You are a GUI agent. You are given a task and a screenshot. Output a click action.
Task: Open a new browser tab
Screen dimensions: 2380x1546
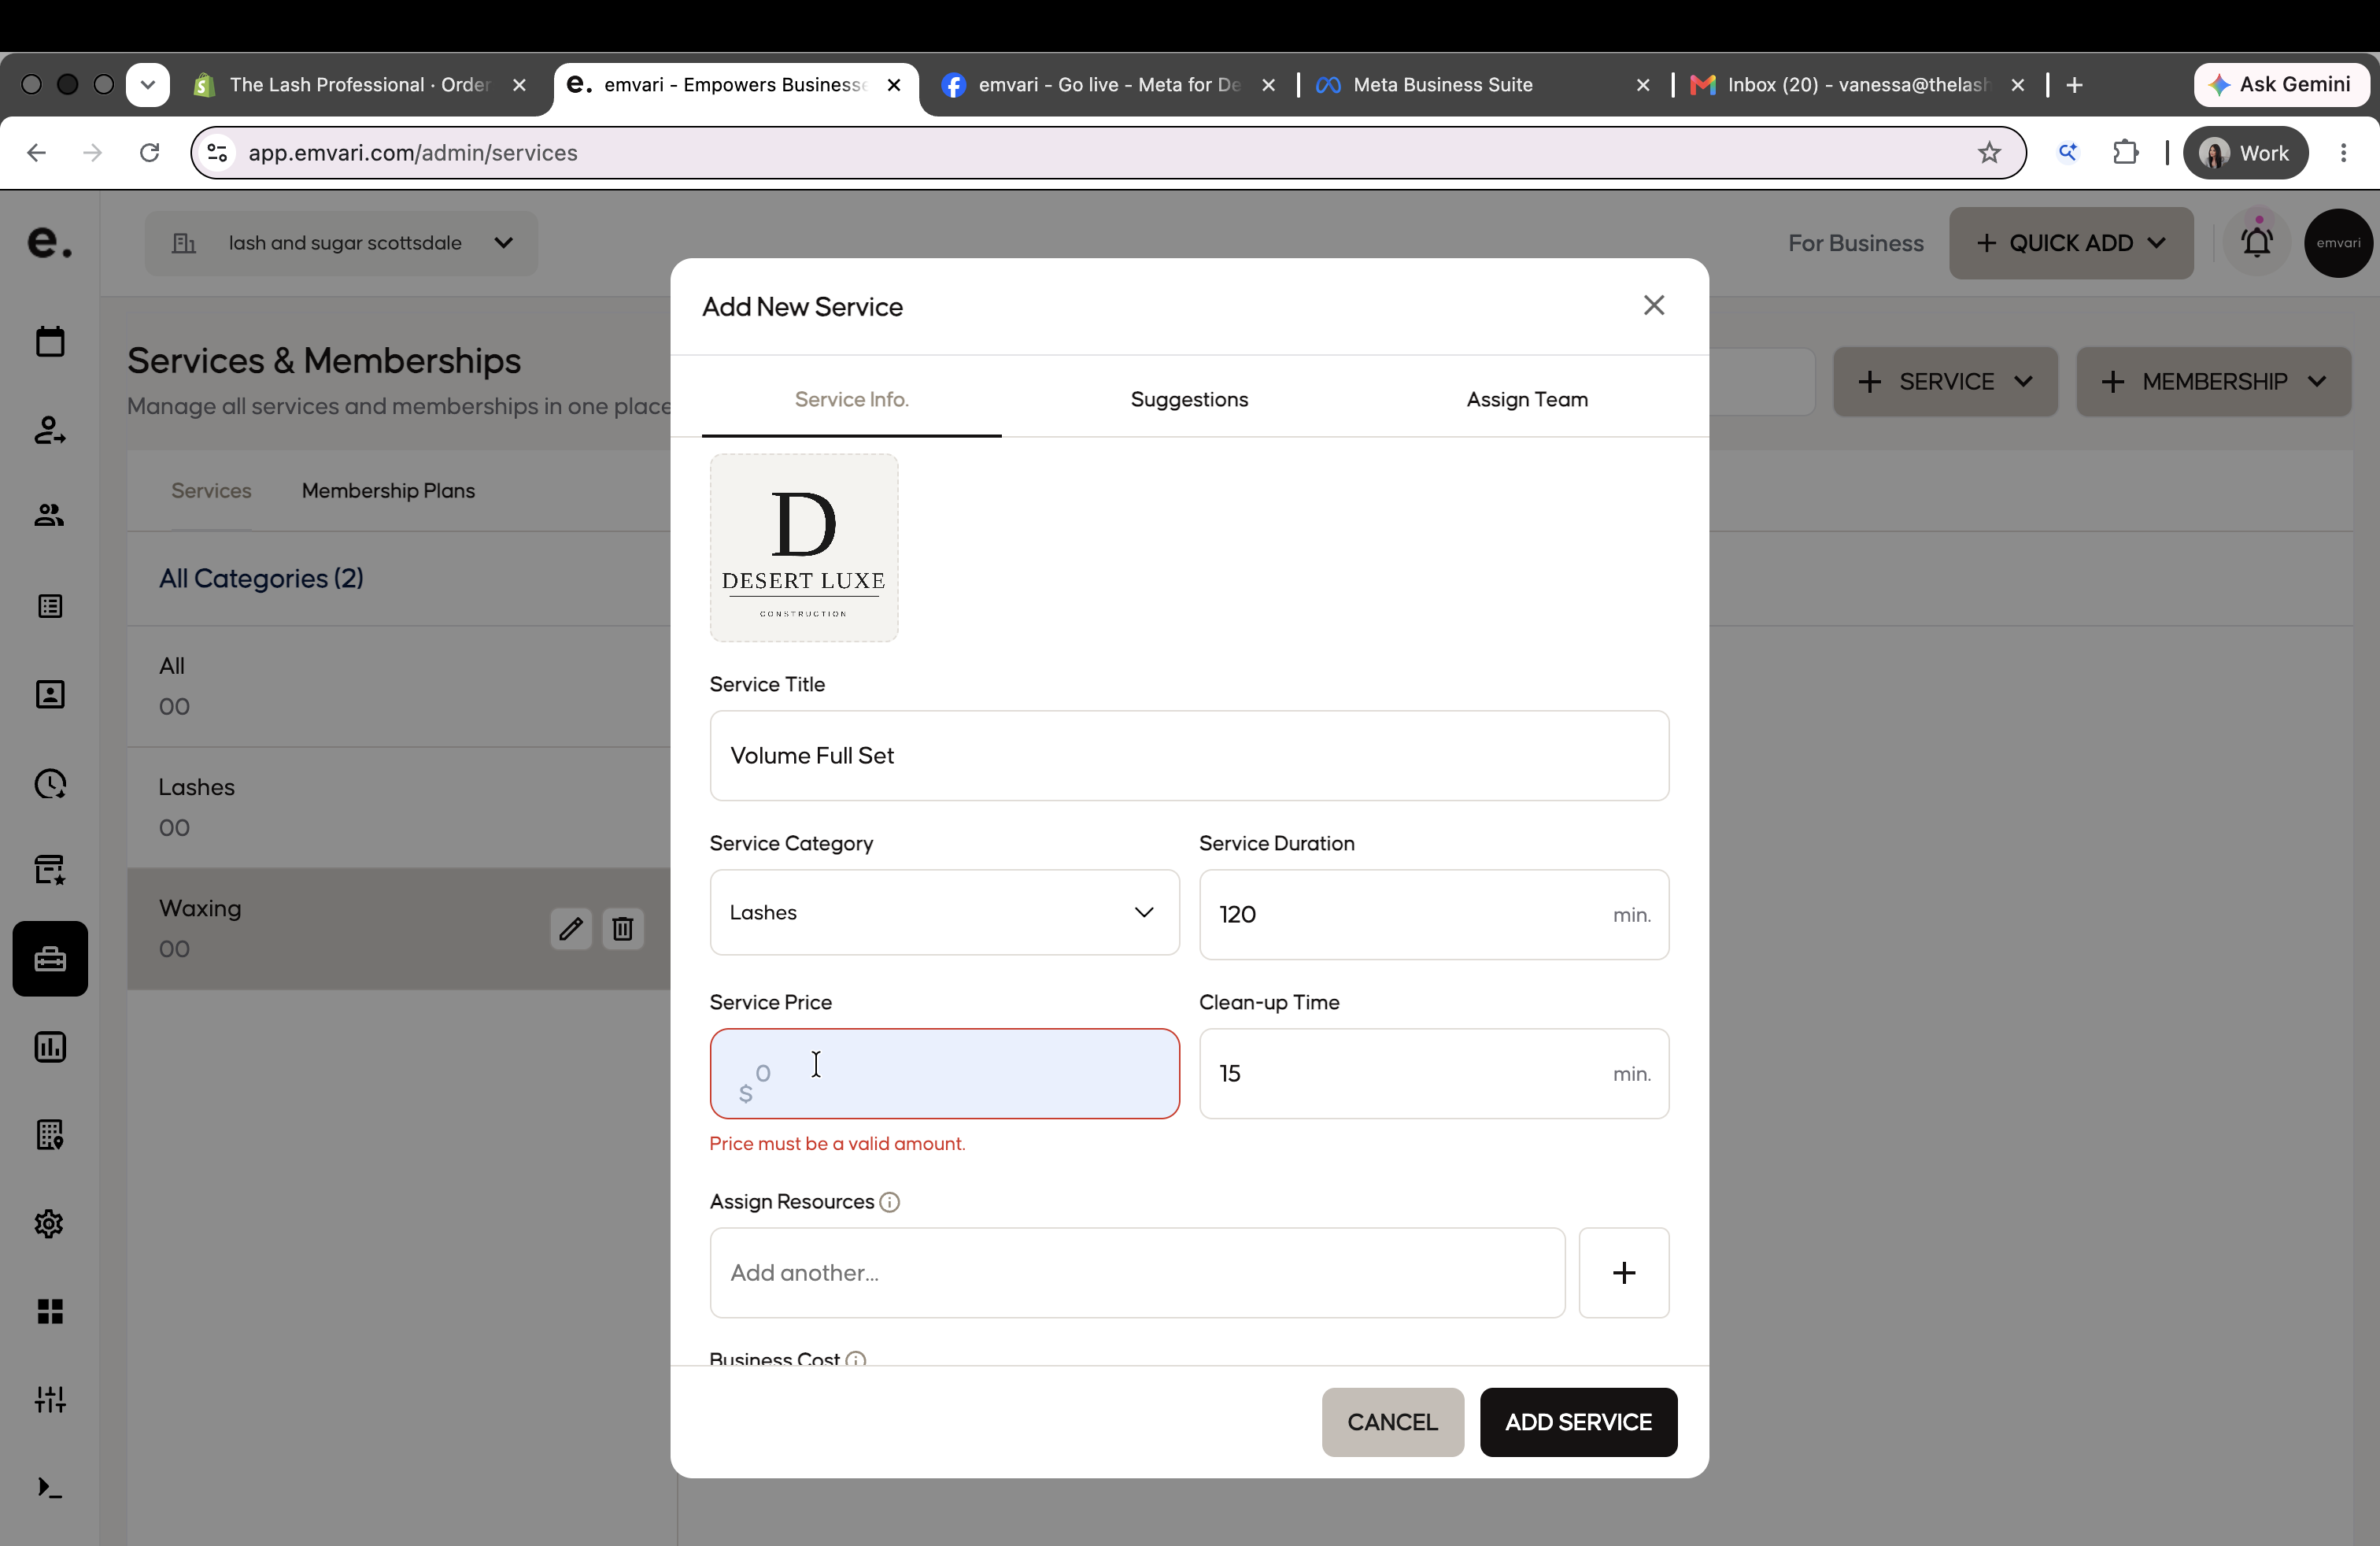2074,85
